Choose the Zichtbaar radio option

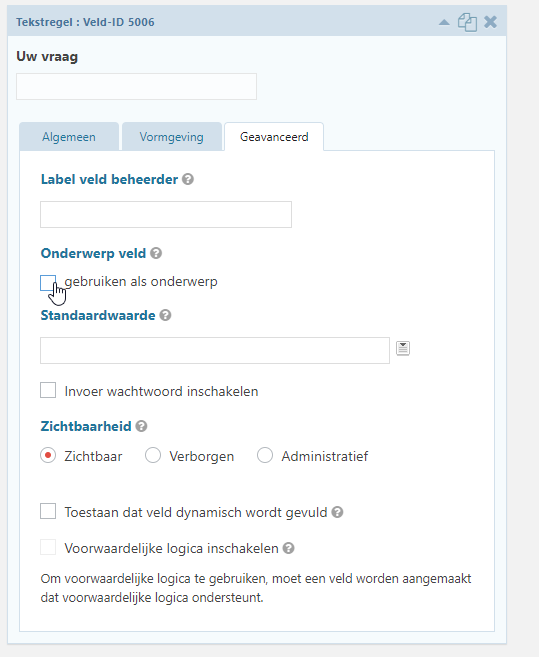click(x=48, y=455)
